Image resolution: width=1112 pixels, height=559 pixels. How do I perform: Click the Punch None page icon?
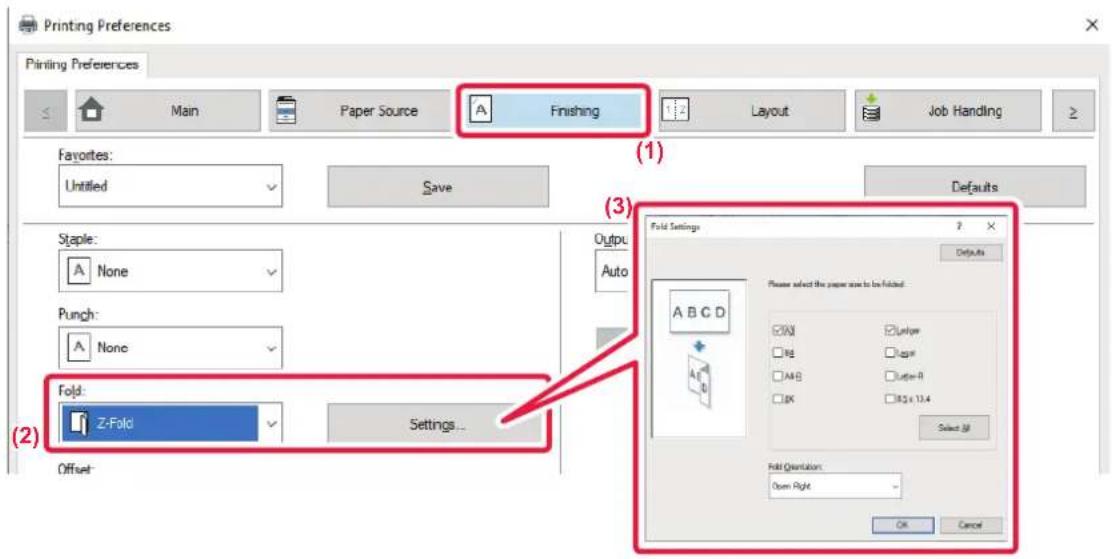78,348
